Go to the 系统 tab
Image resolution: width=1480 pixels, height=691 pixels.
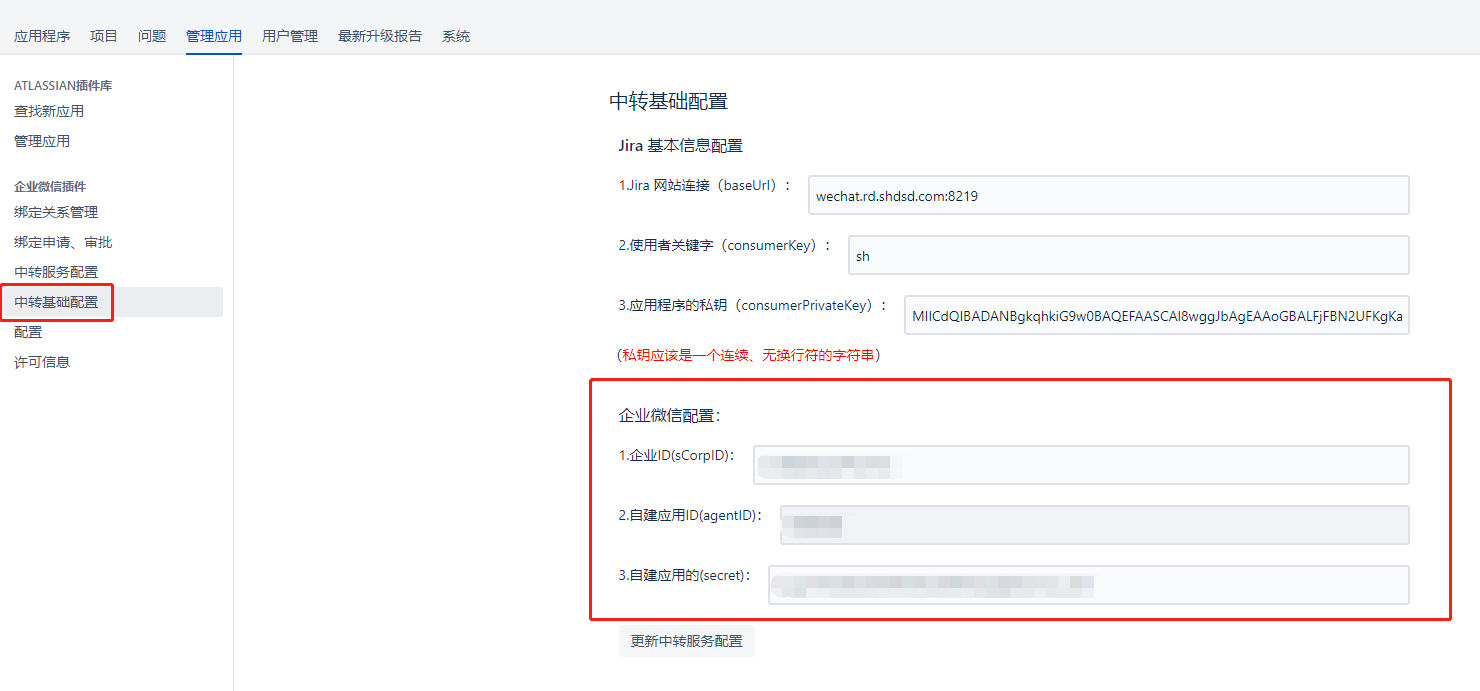[456, 36]
